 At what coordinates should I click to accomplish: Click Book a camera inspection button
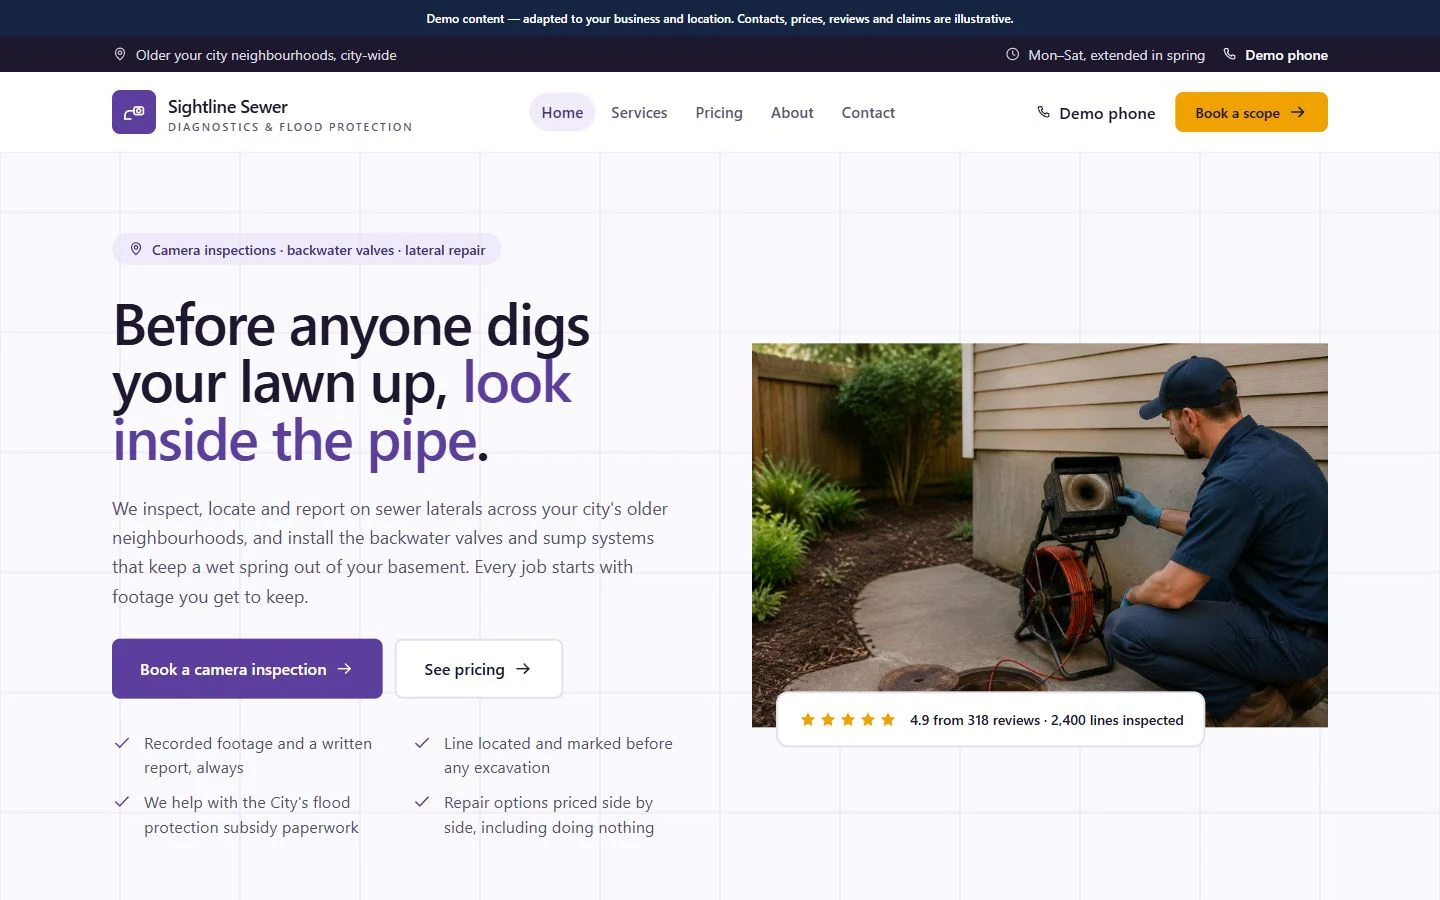tap(247, 668)
